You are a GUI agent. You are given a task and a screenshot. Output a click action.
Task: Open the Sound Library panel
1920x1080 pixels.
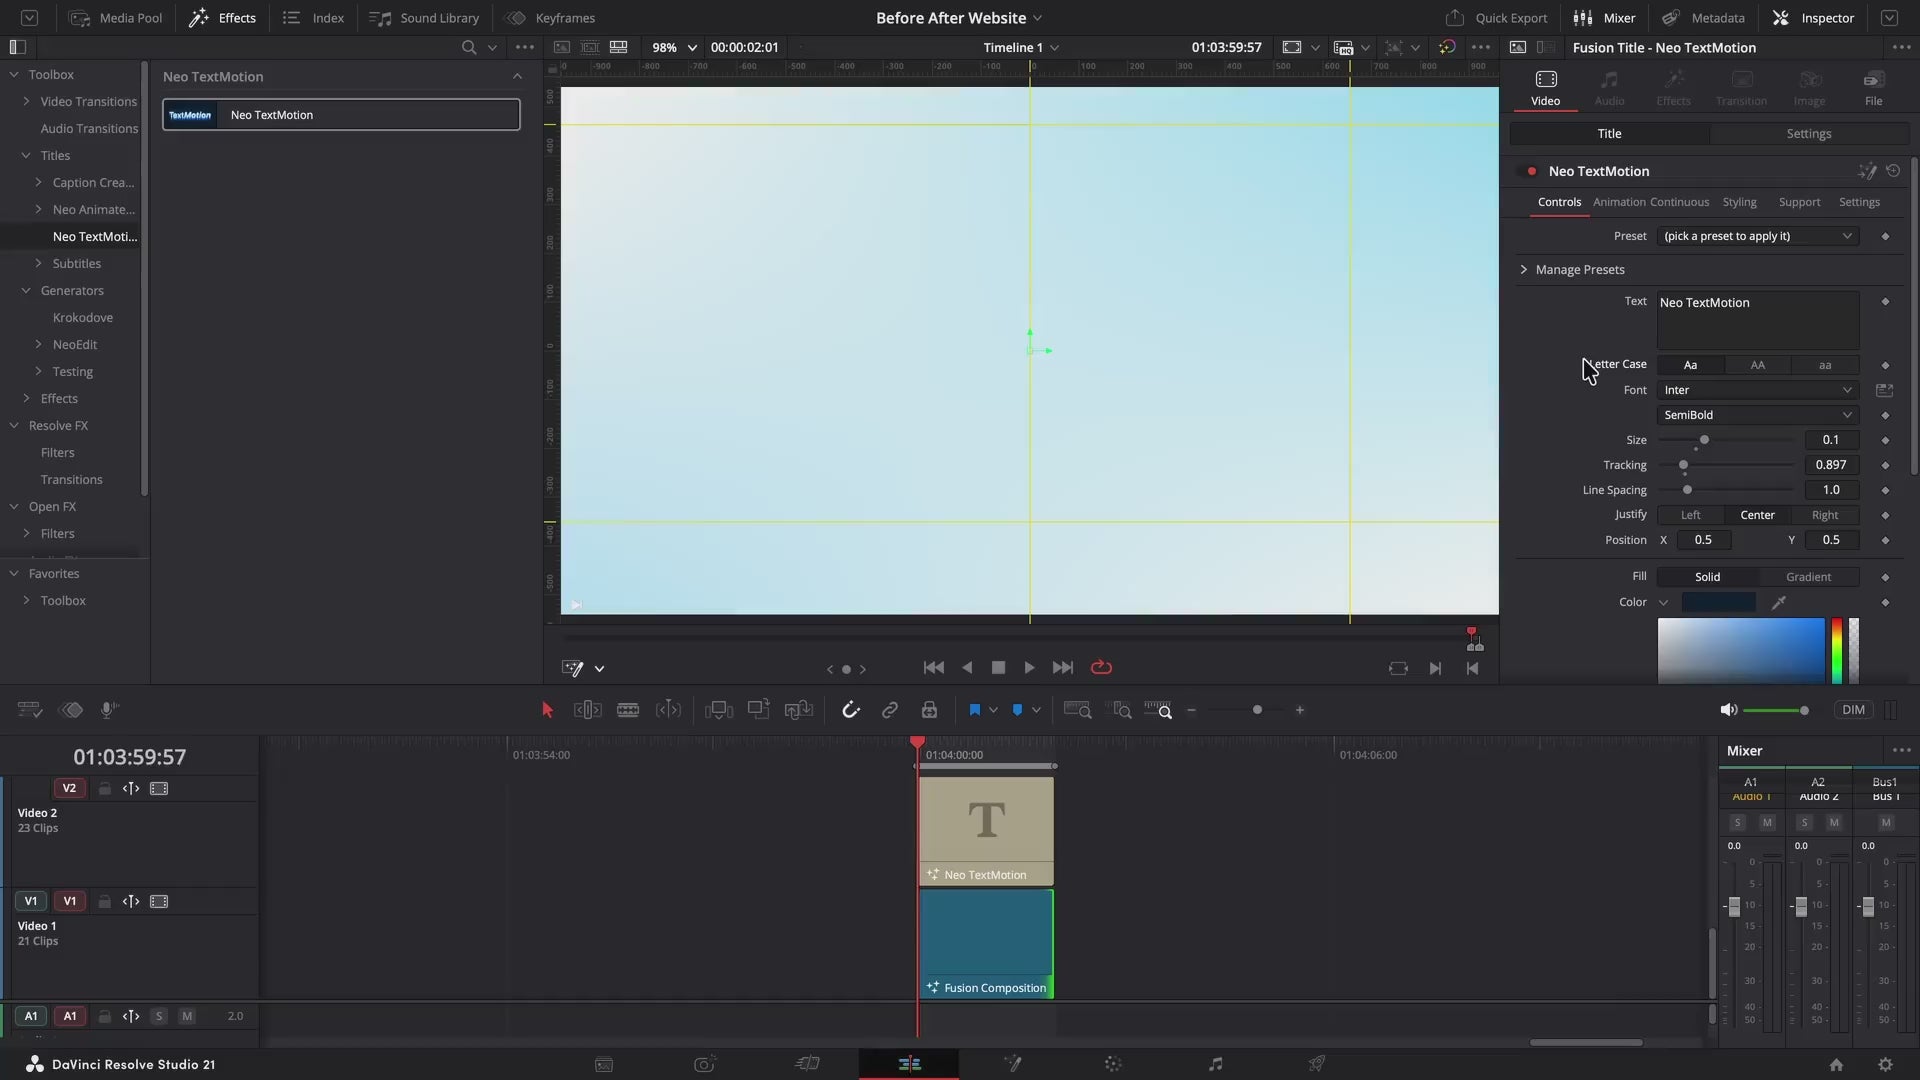tap(425, 18)
